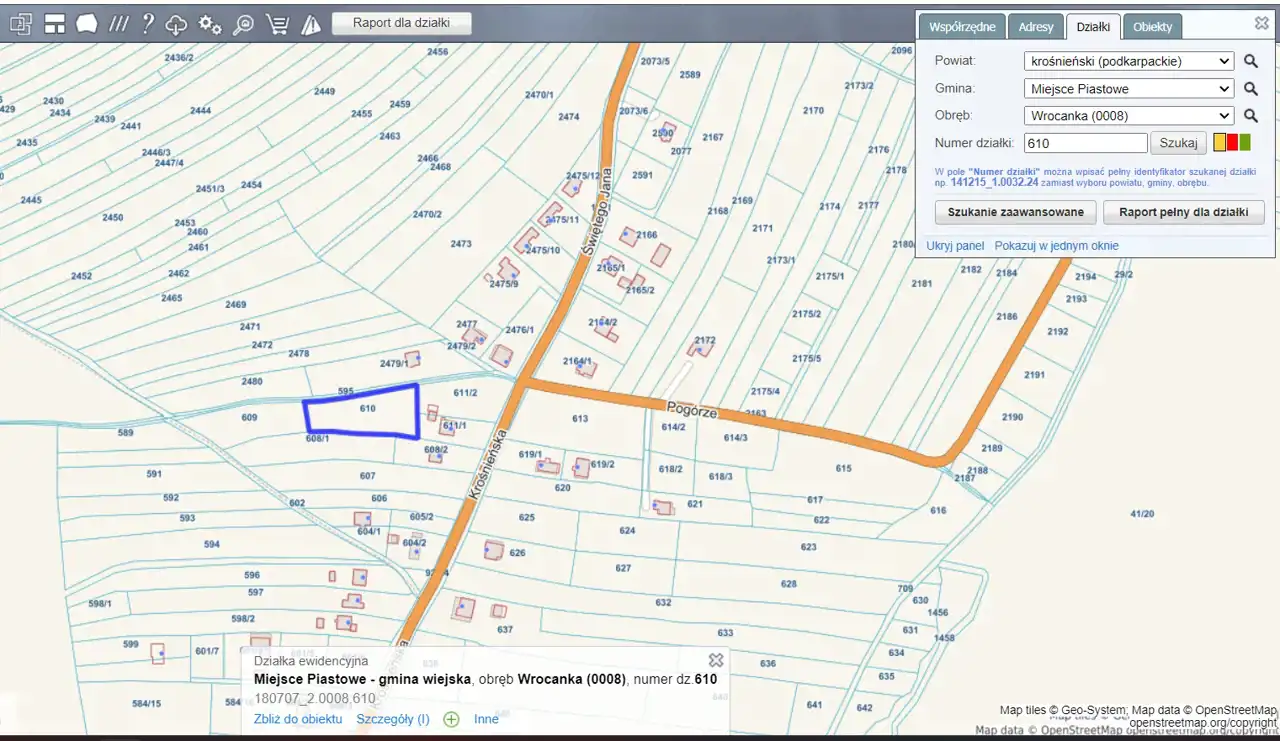1280x741 pixels.
Task: Click the shopping cart icon
Action: (x=277, y=25)
